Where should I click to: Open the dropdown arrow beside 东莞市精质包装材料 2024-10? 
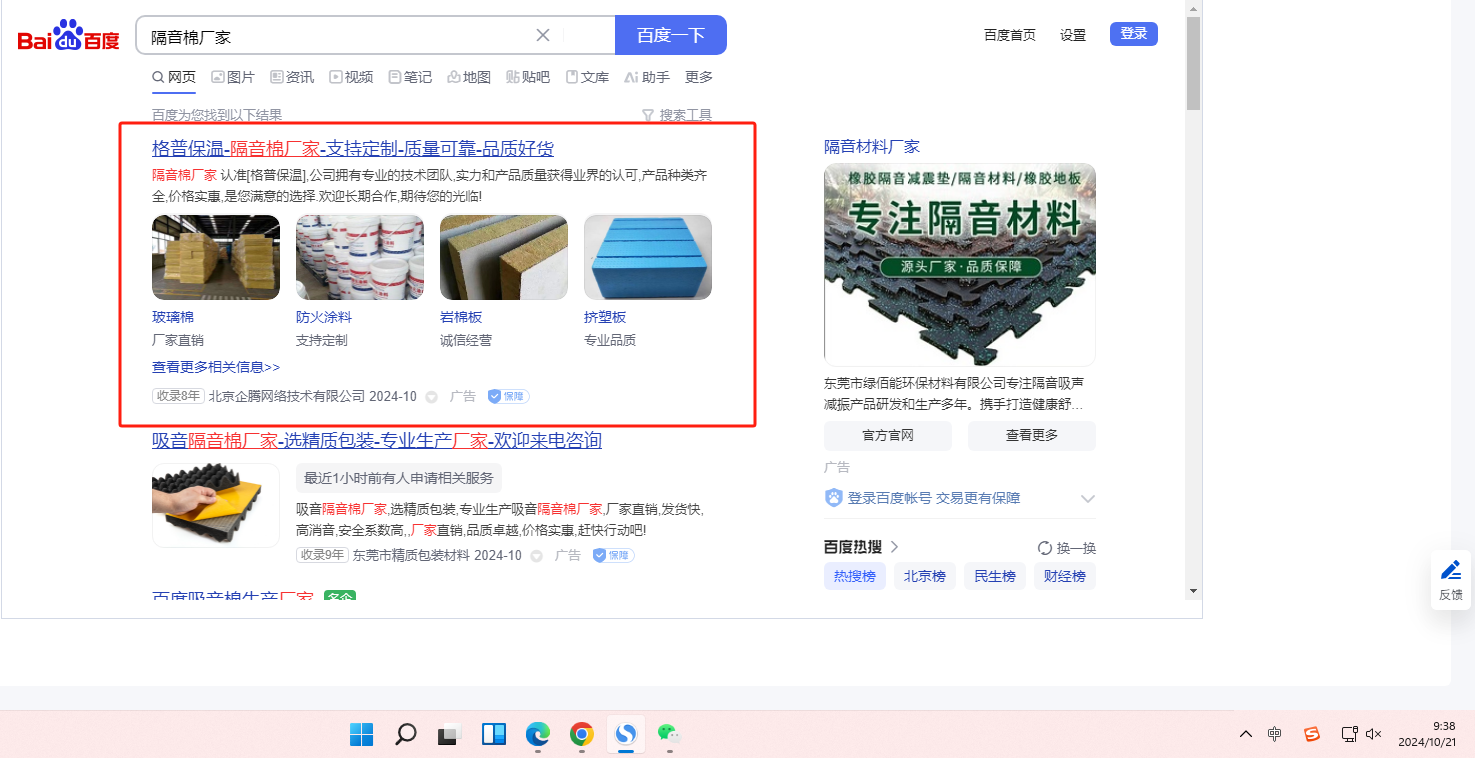[x=537, y=556]
